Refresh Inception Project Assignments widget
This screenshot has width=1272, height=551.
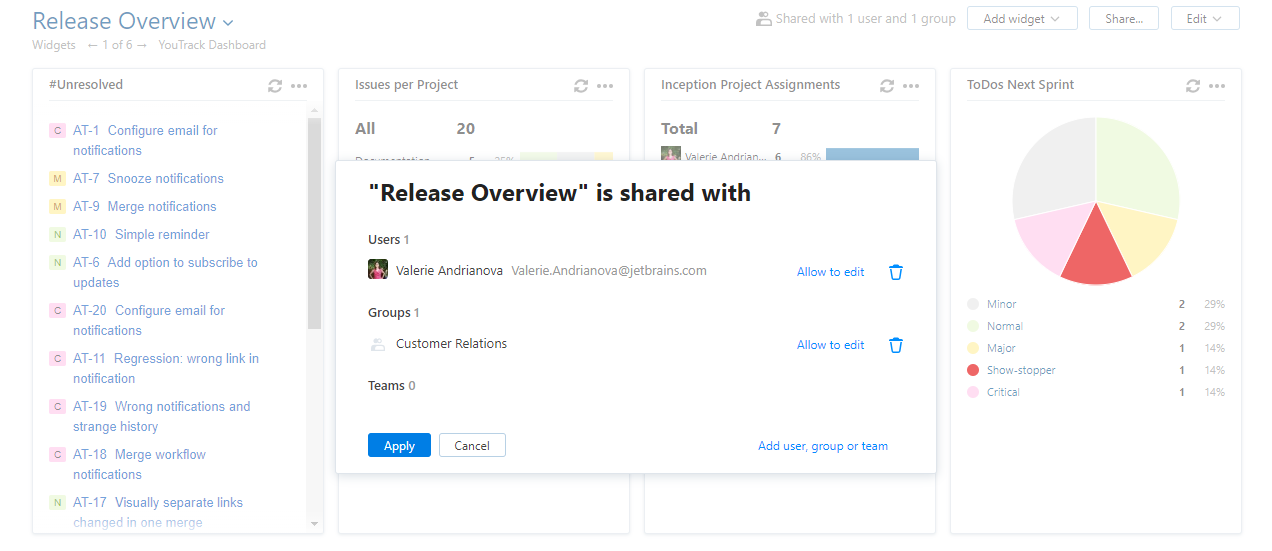point(887,86)
